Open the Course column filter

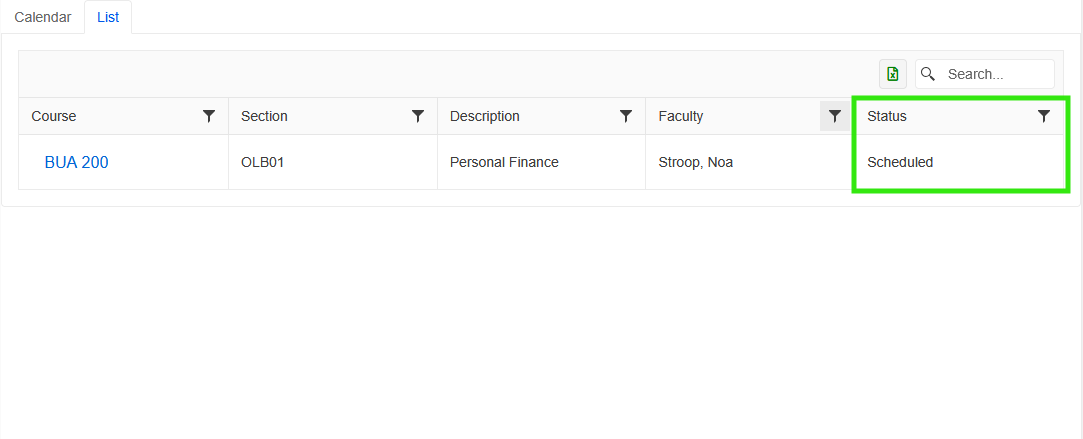[x=209, y=116]
